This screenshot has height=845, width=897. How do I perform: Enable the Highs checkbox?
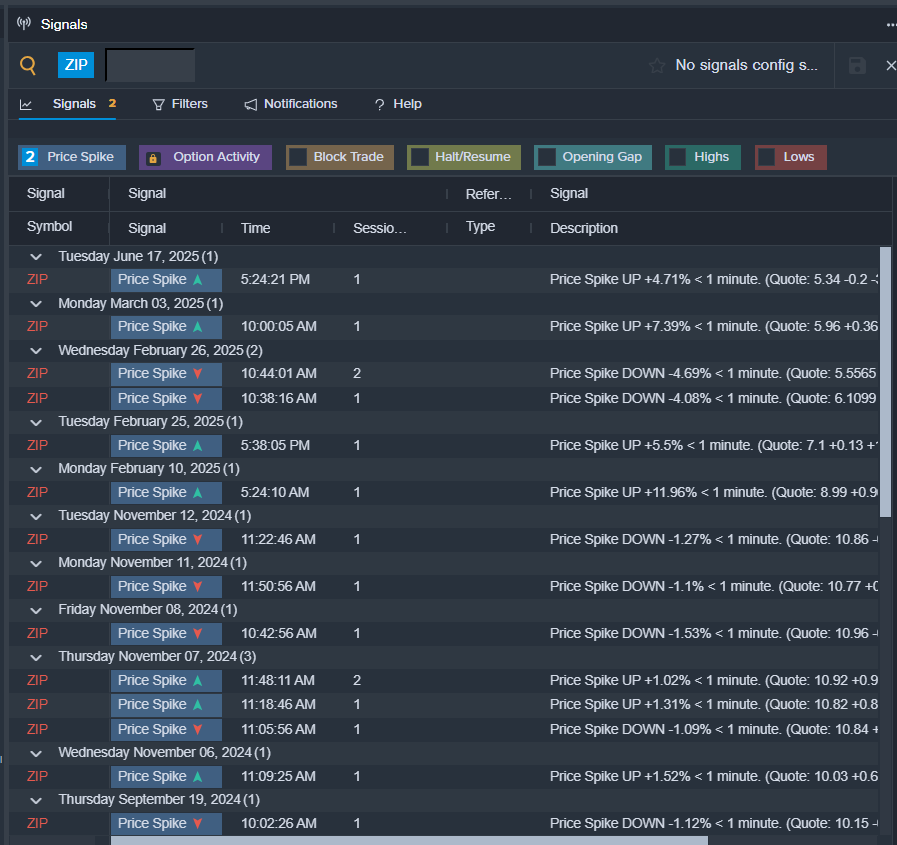point(677,157)
